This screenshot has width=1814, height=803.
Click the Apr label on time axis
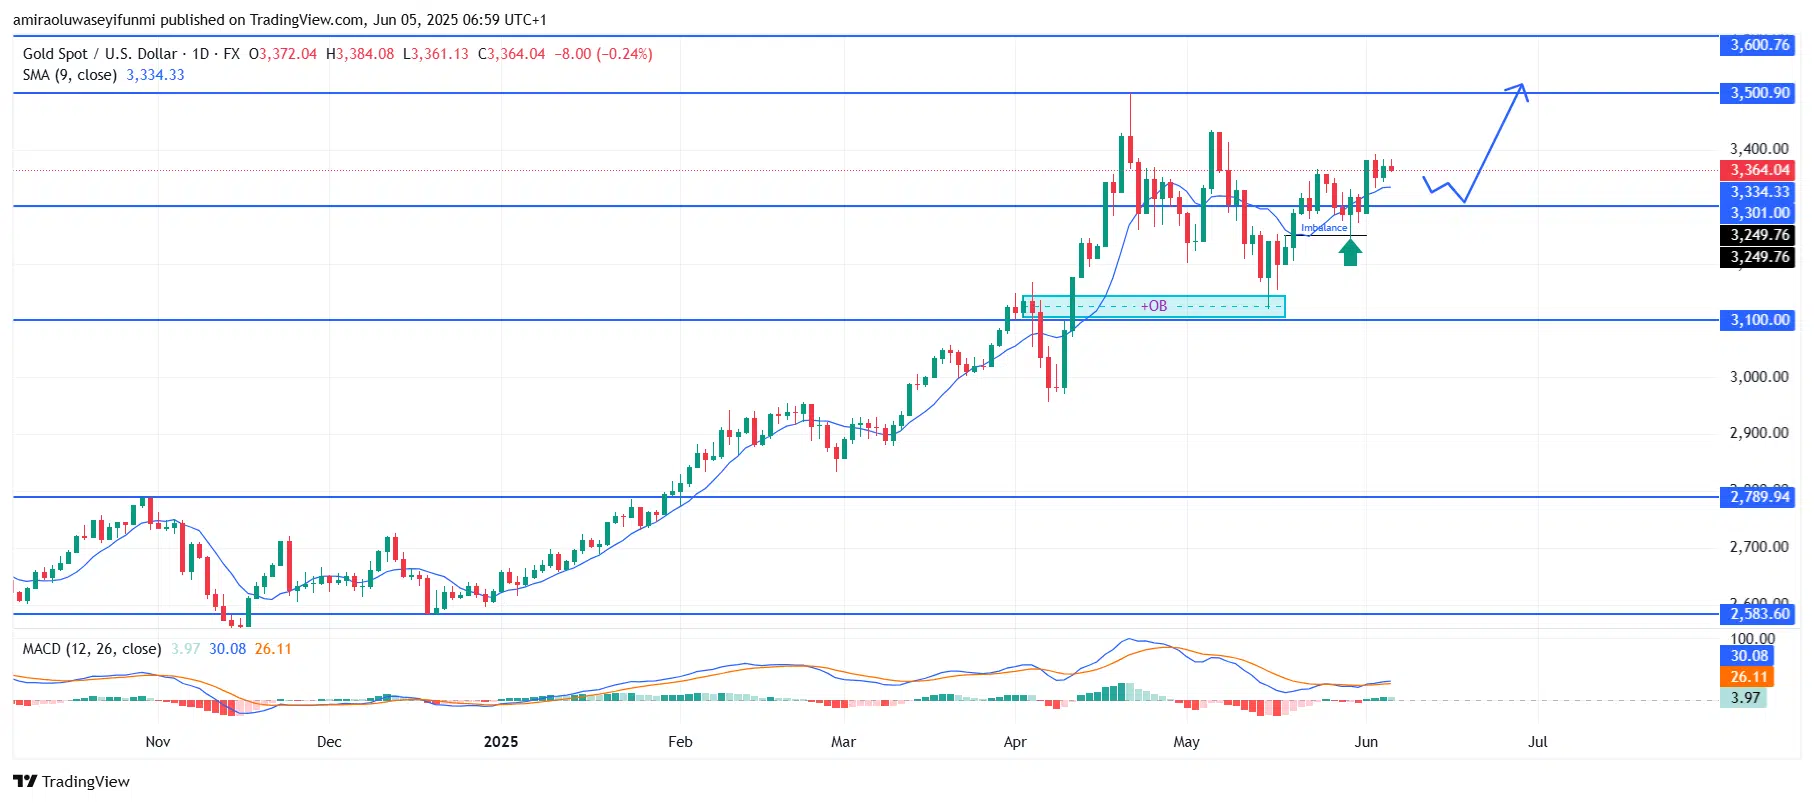(x=1015, y=742)
